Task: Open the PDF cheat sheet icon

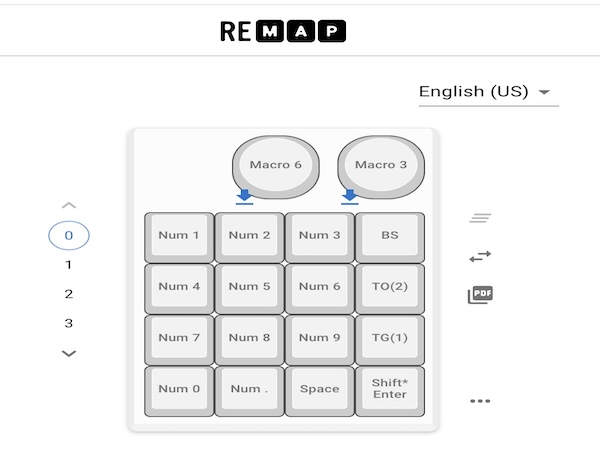Action: 481,295
